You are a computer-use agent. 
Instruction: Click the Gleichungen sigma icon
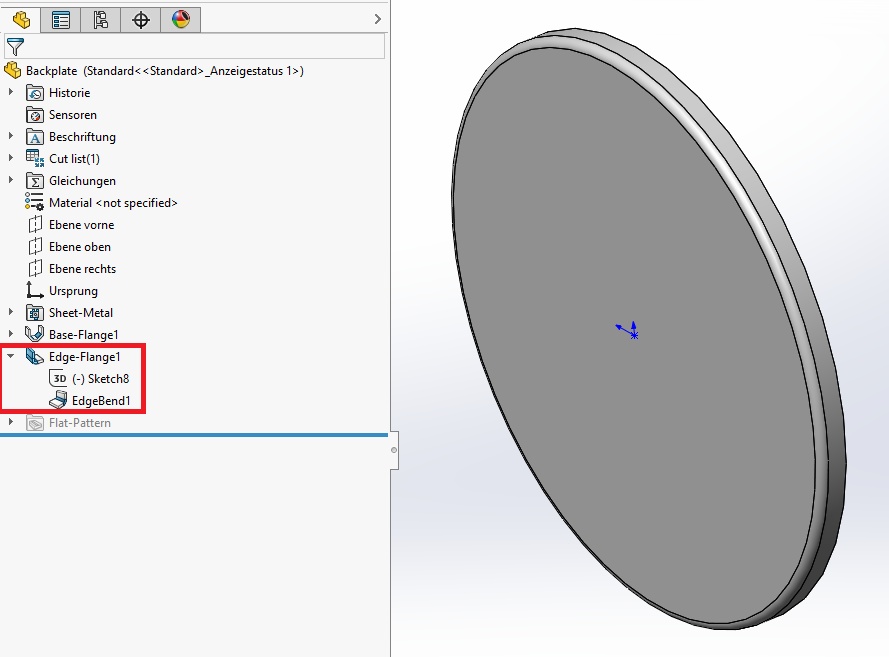click(x=35, y=181)
